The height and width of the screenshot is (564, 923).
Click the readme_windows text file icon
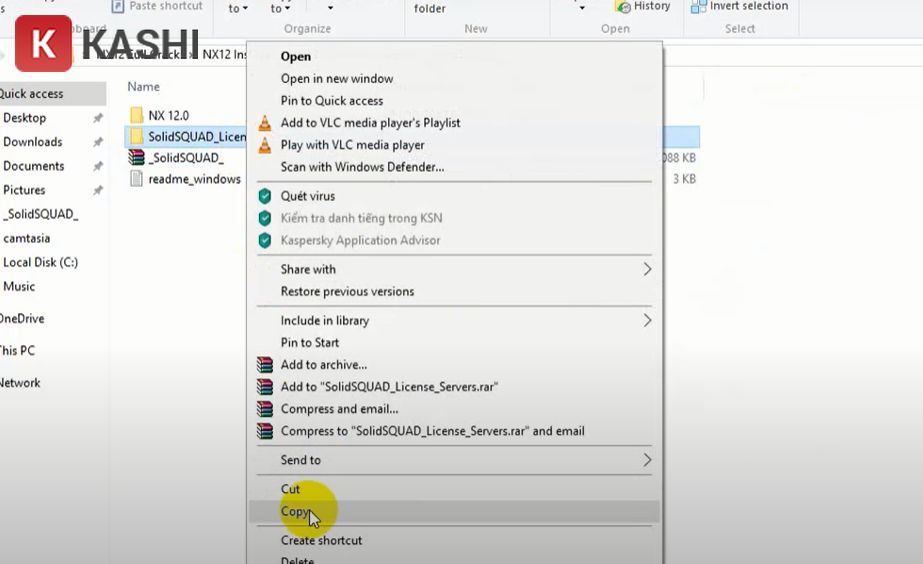pos(137,179)
